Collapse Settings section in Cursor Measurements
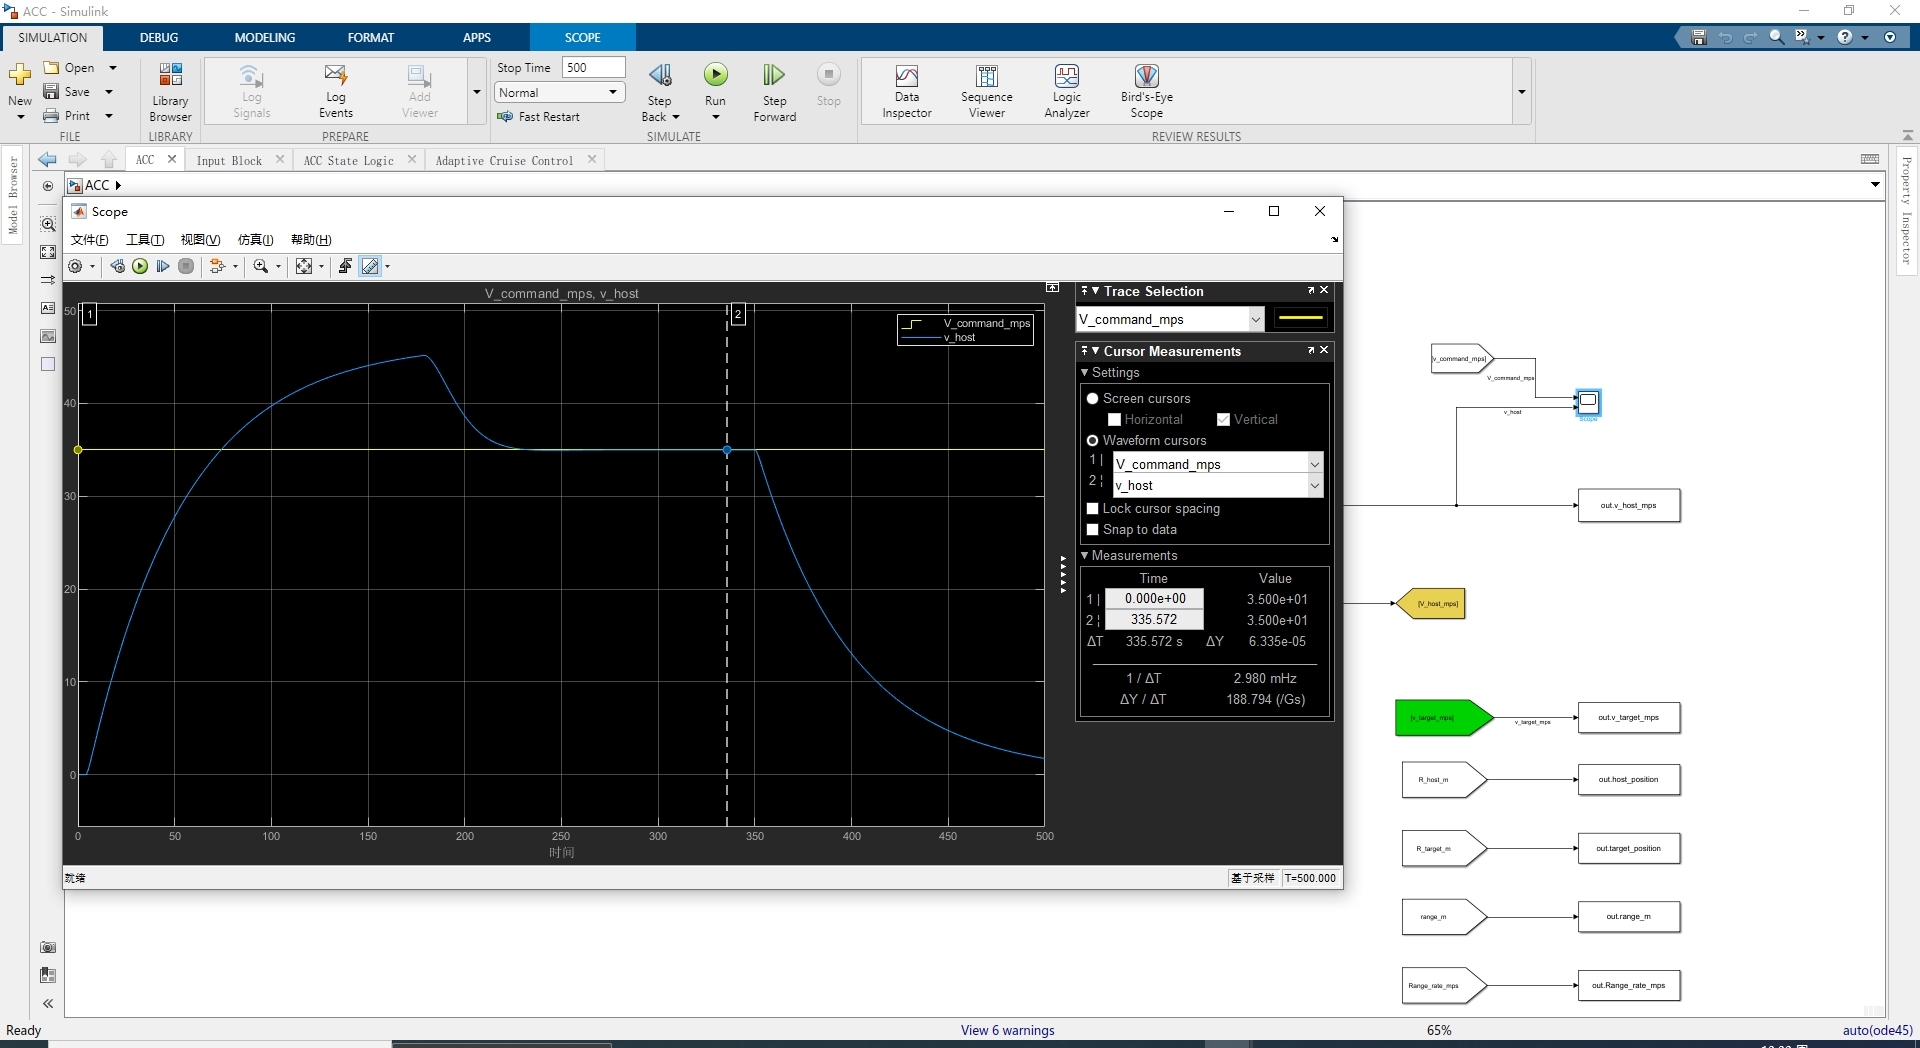Image resolution: width=1920 pixels, height=1048 pixels. pyautogui.click(x=1084, y=372)
